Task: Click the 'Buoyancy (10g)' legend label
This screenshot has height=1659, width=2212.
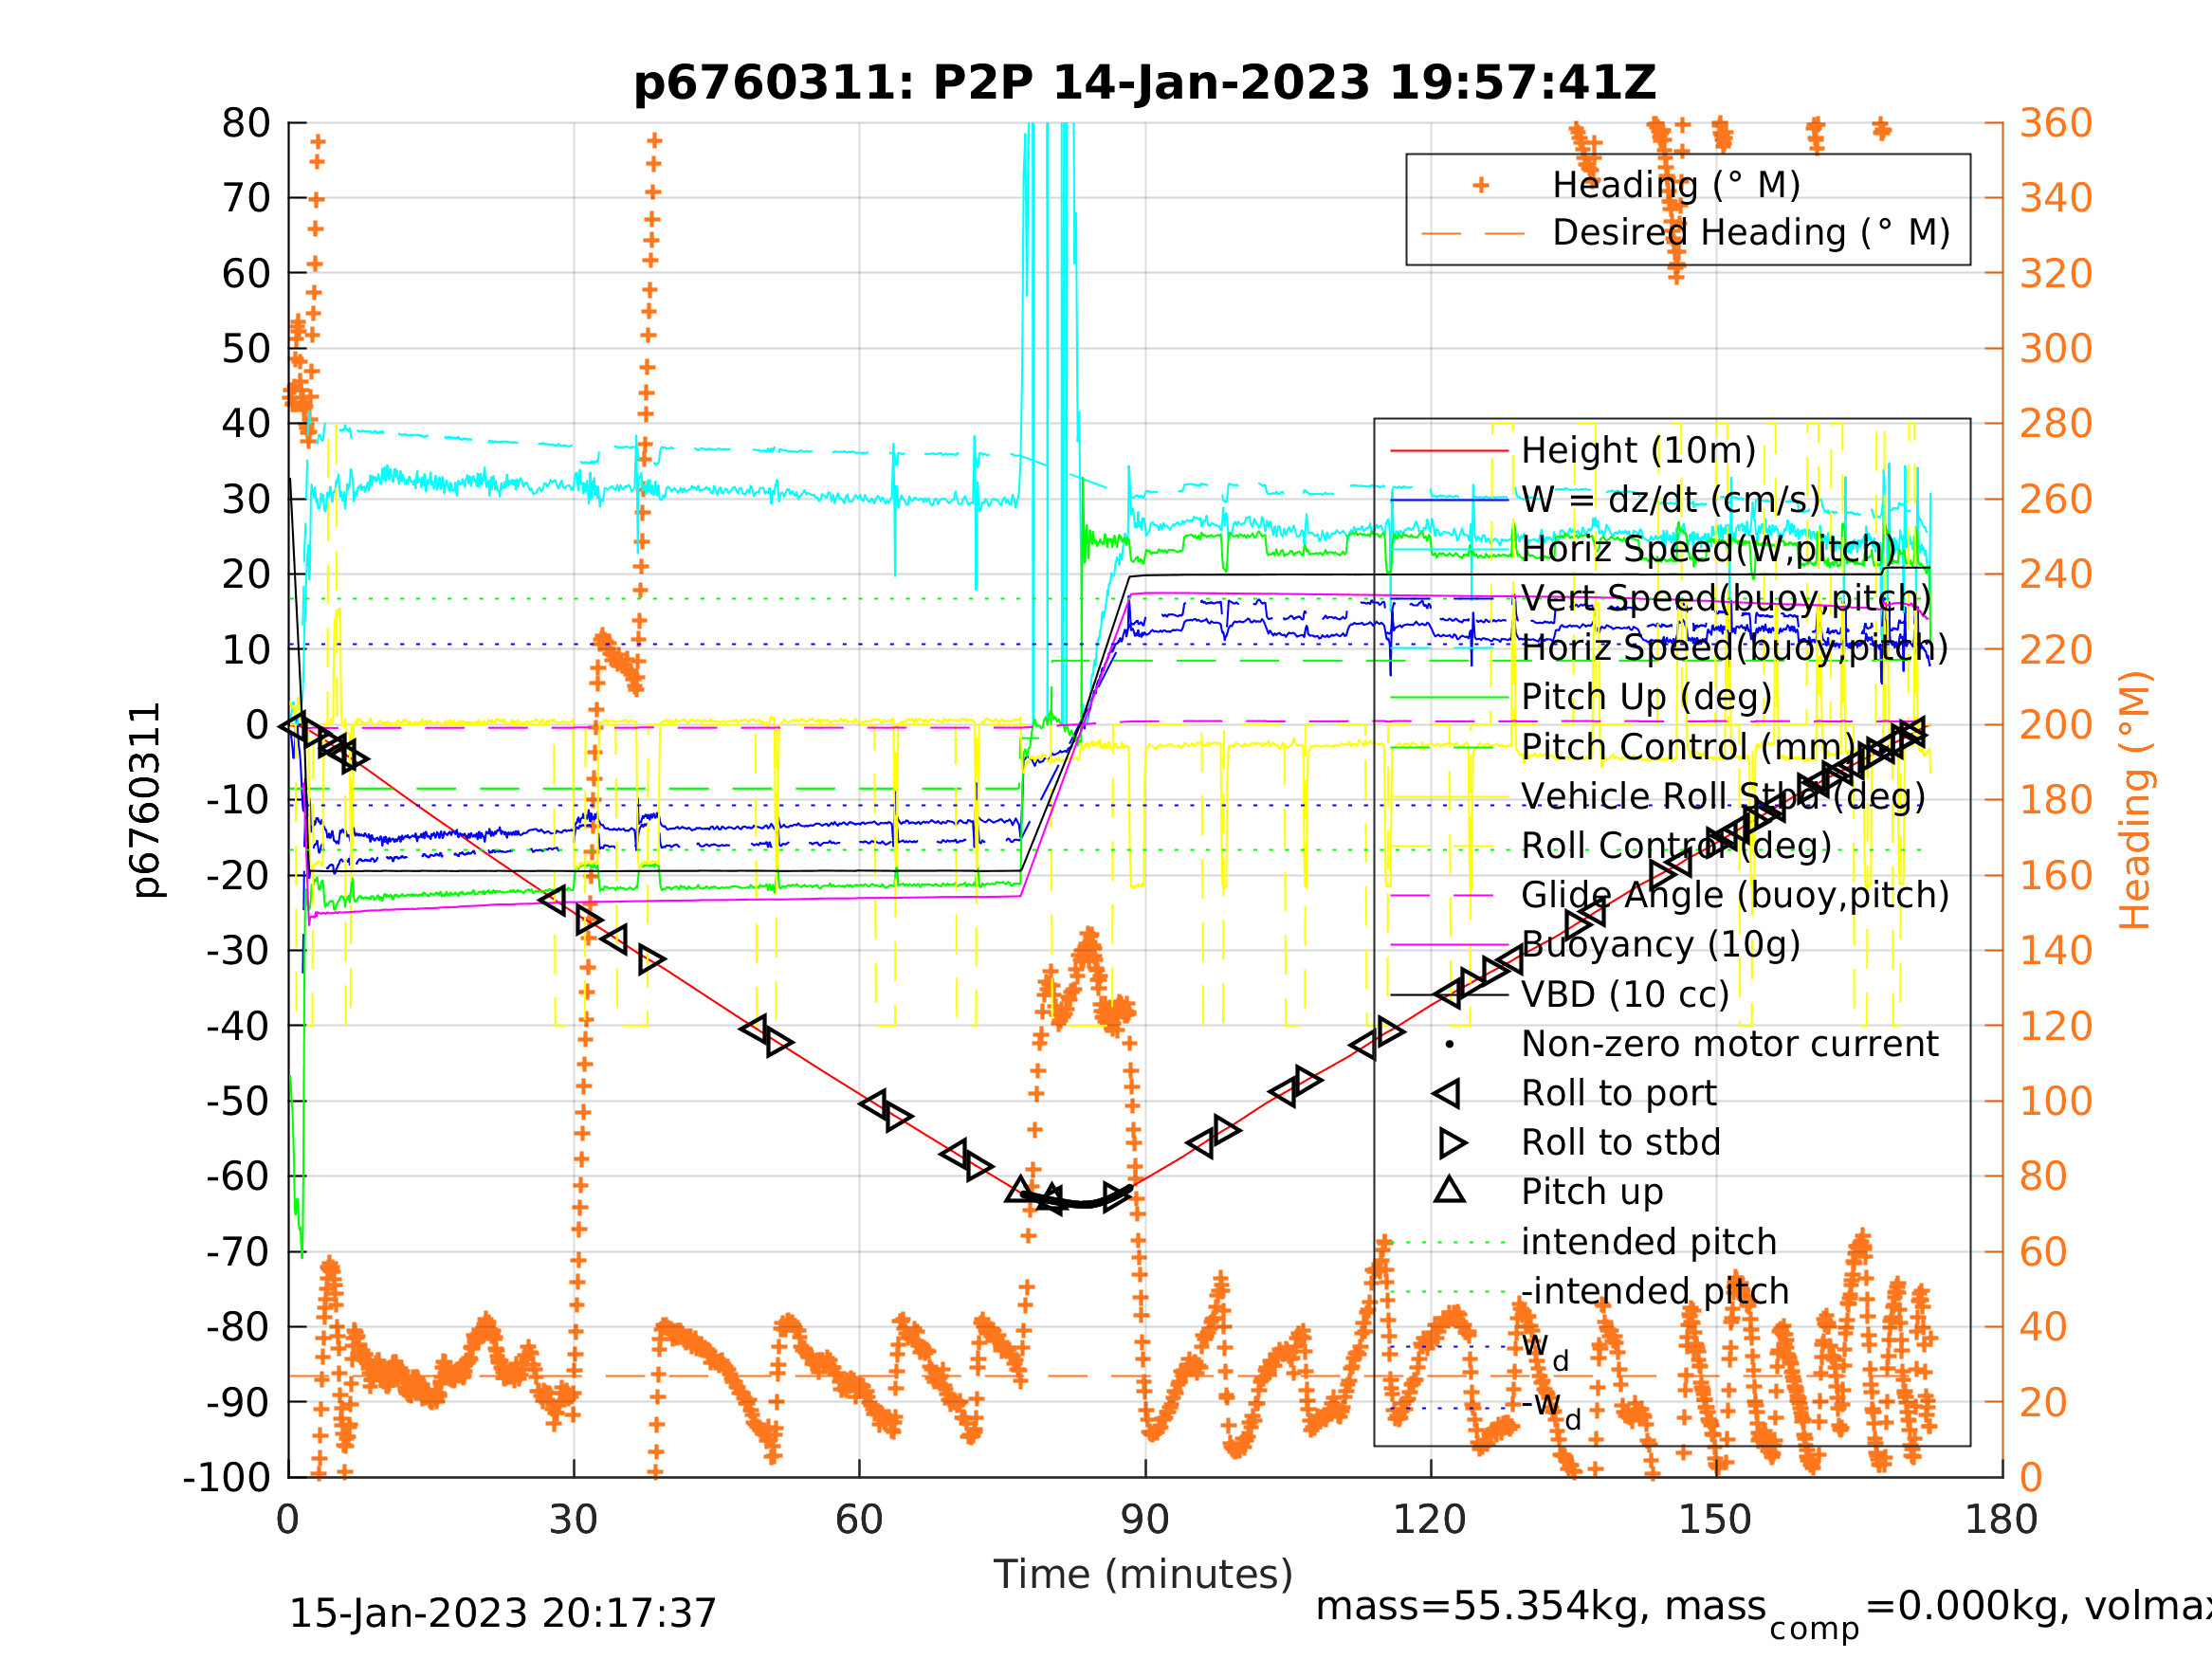Action: pyautogui.click(x=1660, y=944)
